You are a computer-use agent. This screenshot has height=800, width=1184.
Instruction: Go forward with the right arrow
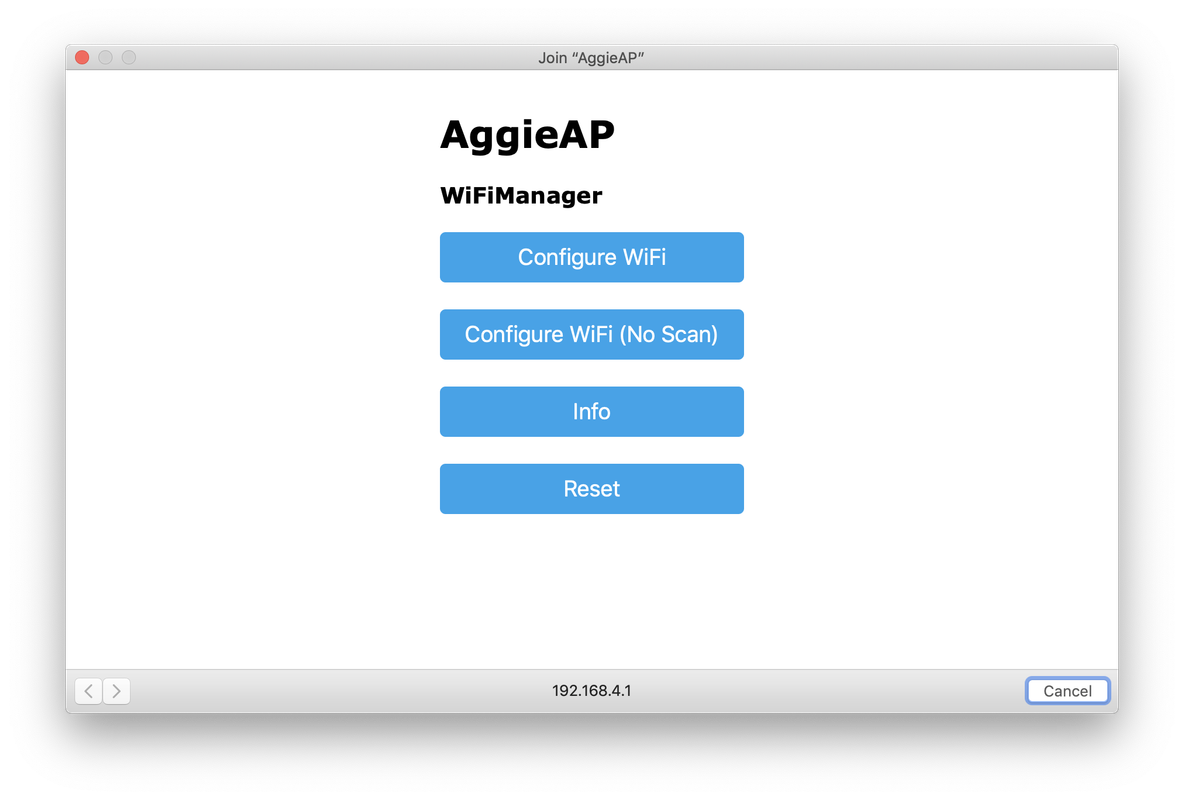[x=116, y=690]
